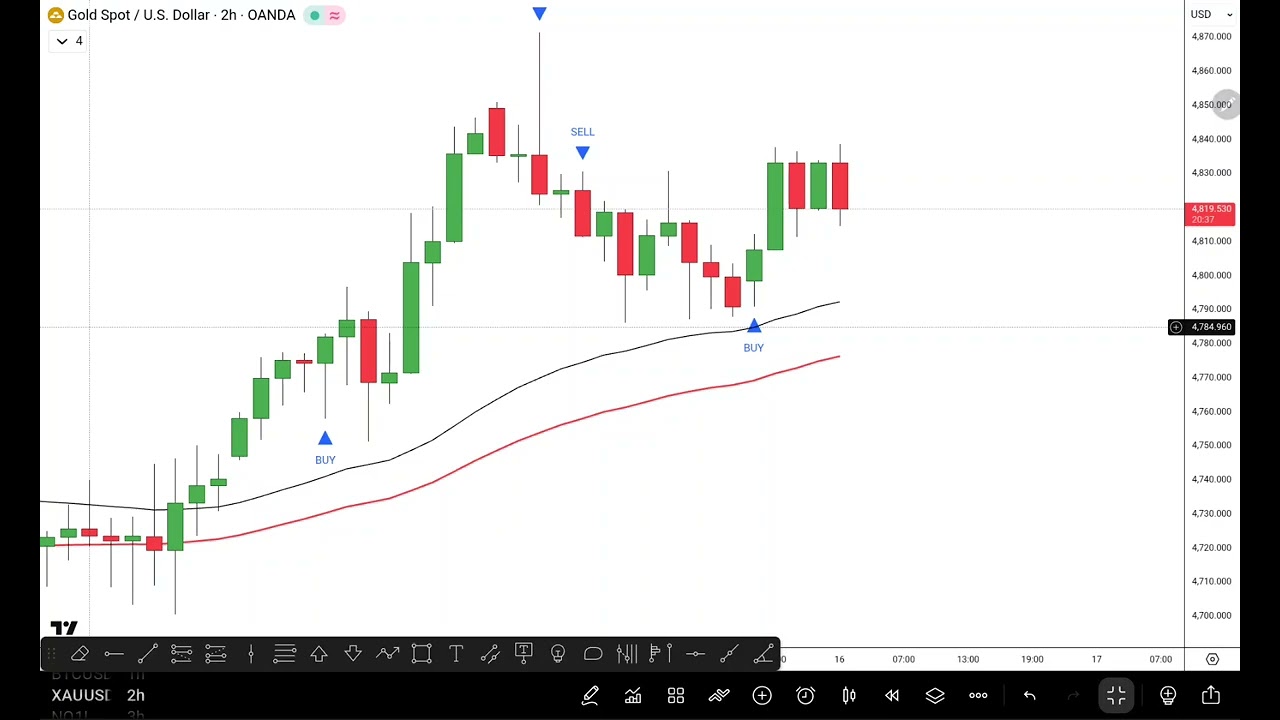Open chart settings gear on time axis
This screenshot has width=1280, height=720.
tap(1212, 659)
